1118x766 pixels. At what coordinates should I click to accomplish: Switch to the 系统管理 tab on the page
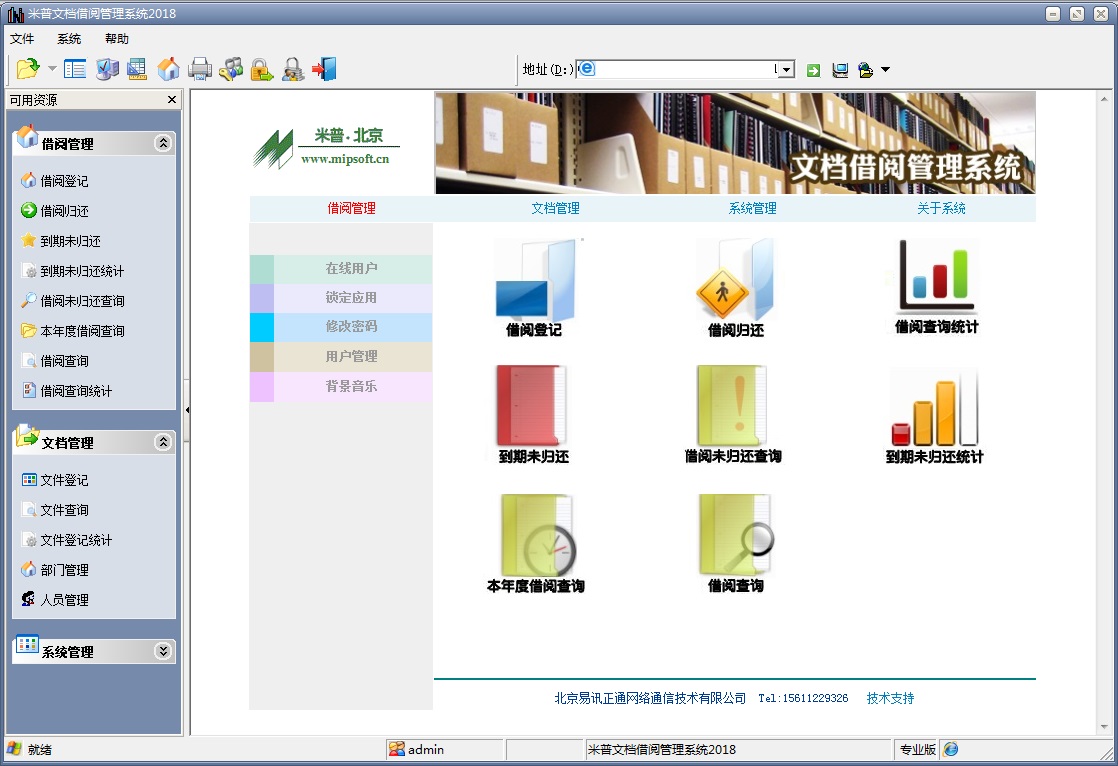pos(752,208)
